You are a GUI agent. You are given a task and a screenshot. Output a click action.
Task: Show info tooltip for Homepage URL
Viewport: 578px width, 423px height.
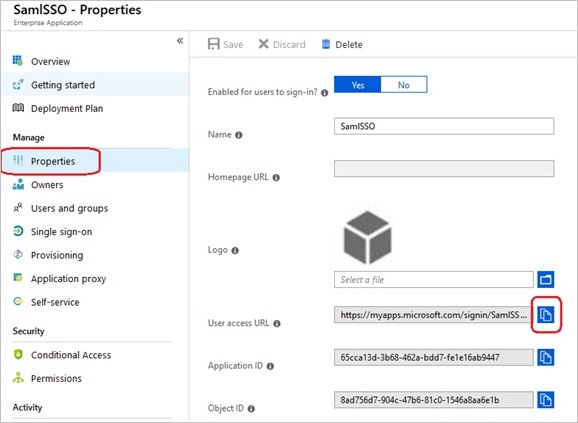click(x=276, y=178)
